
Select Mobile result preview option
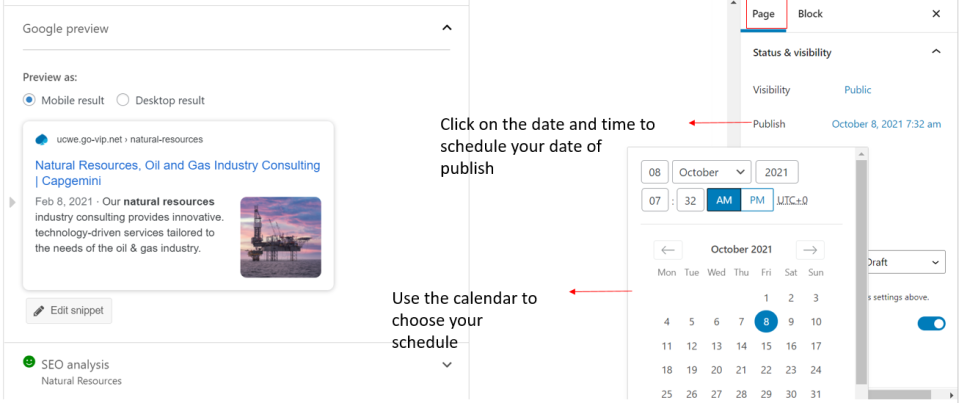29,100
